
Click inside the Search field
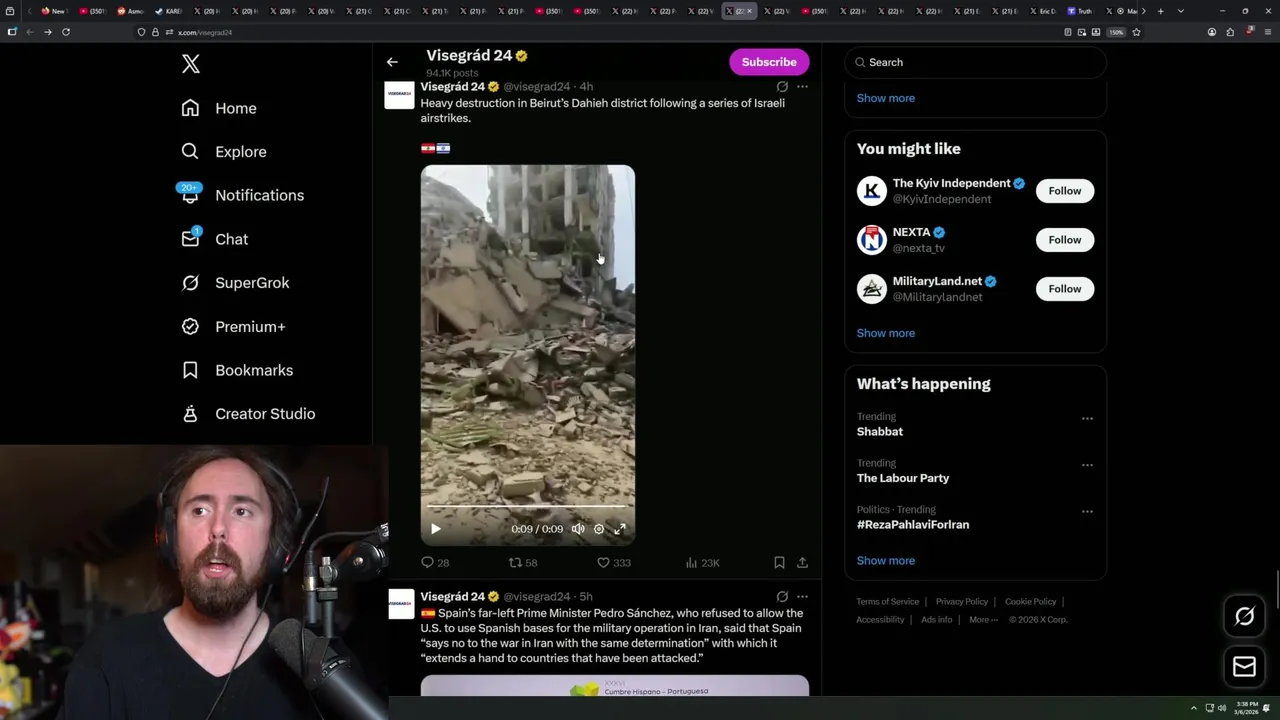point(975,62)
